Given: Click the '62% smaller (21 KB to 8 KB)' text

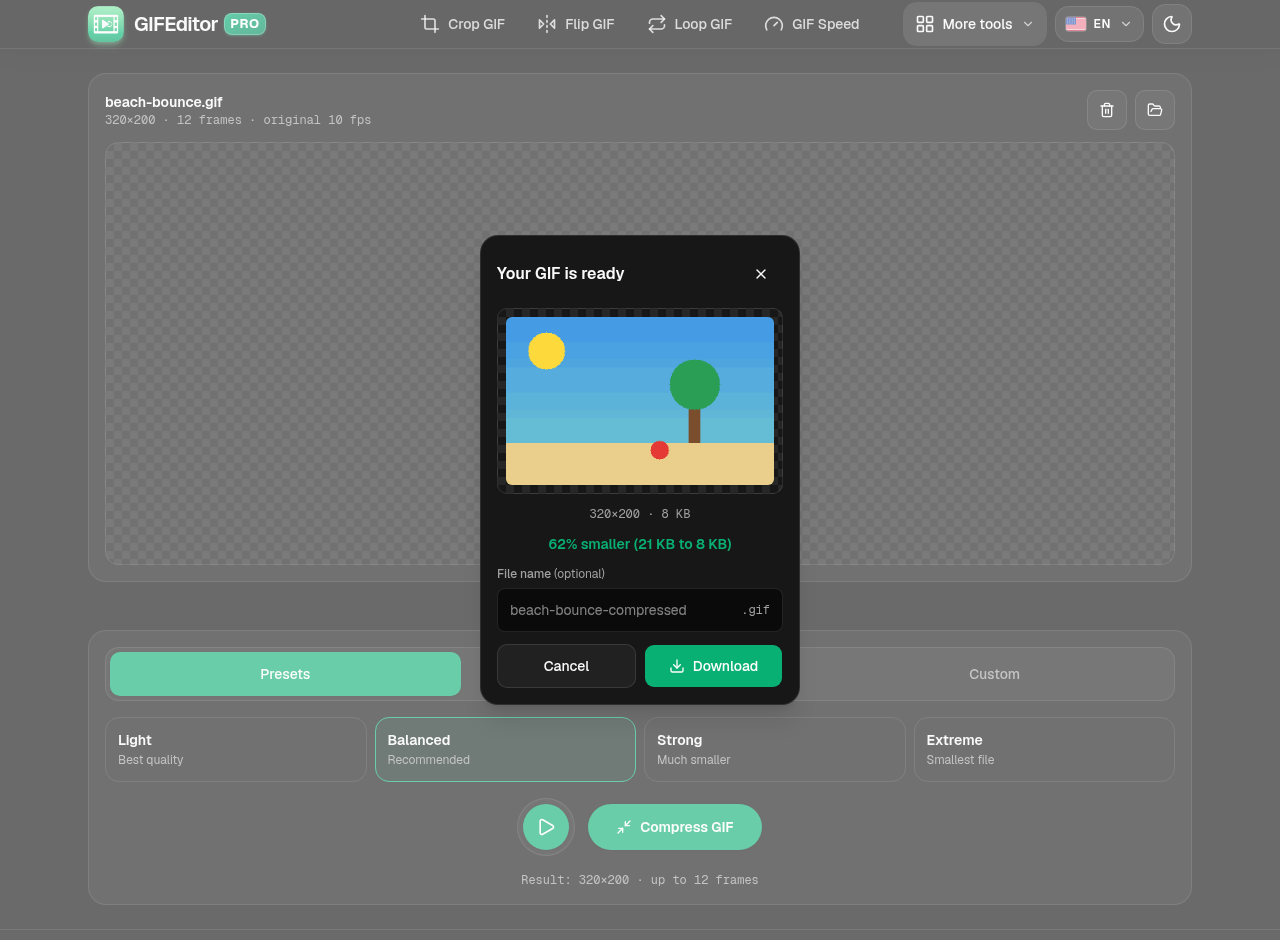Looking at the screenshot, I should (x=640, y=544).
